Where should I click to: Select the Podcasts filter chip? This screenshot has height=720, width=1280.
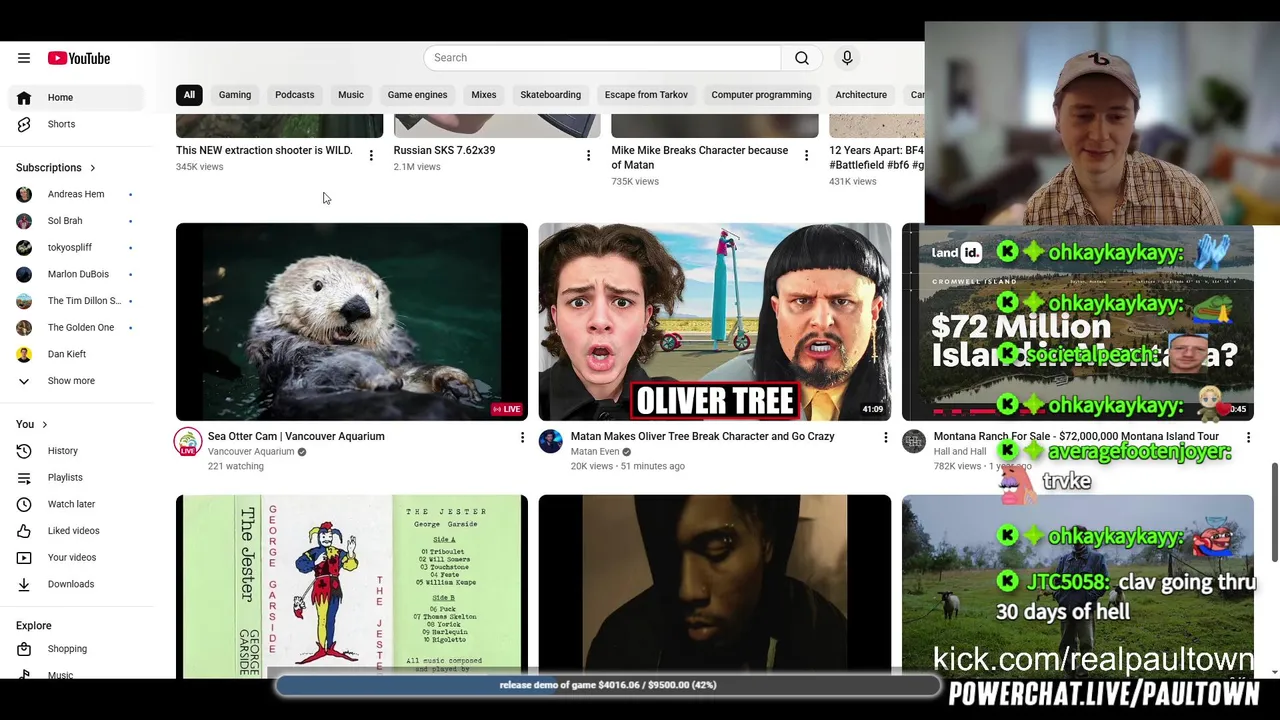point(294,95)
